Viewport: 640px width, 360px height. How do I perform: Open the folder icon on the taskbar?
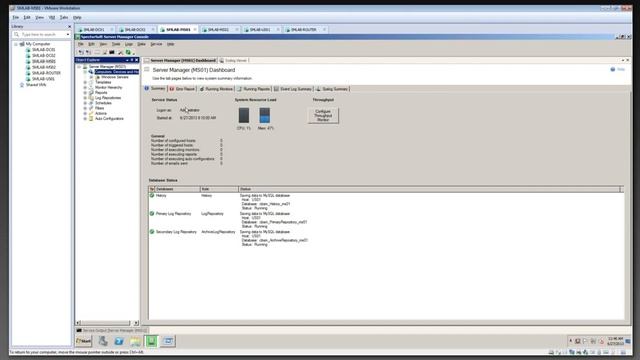tap(135, 341)
